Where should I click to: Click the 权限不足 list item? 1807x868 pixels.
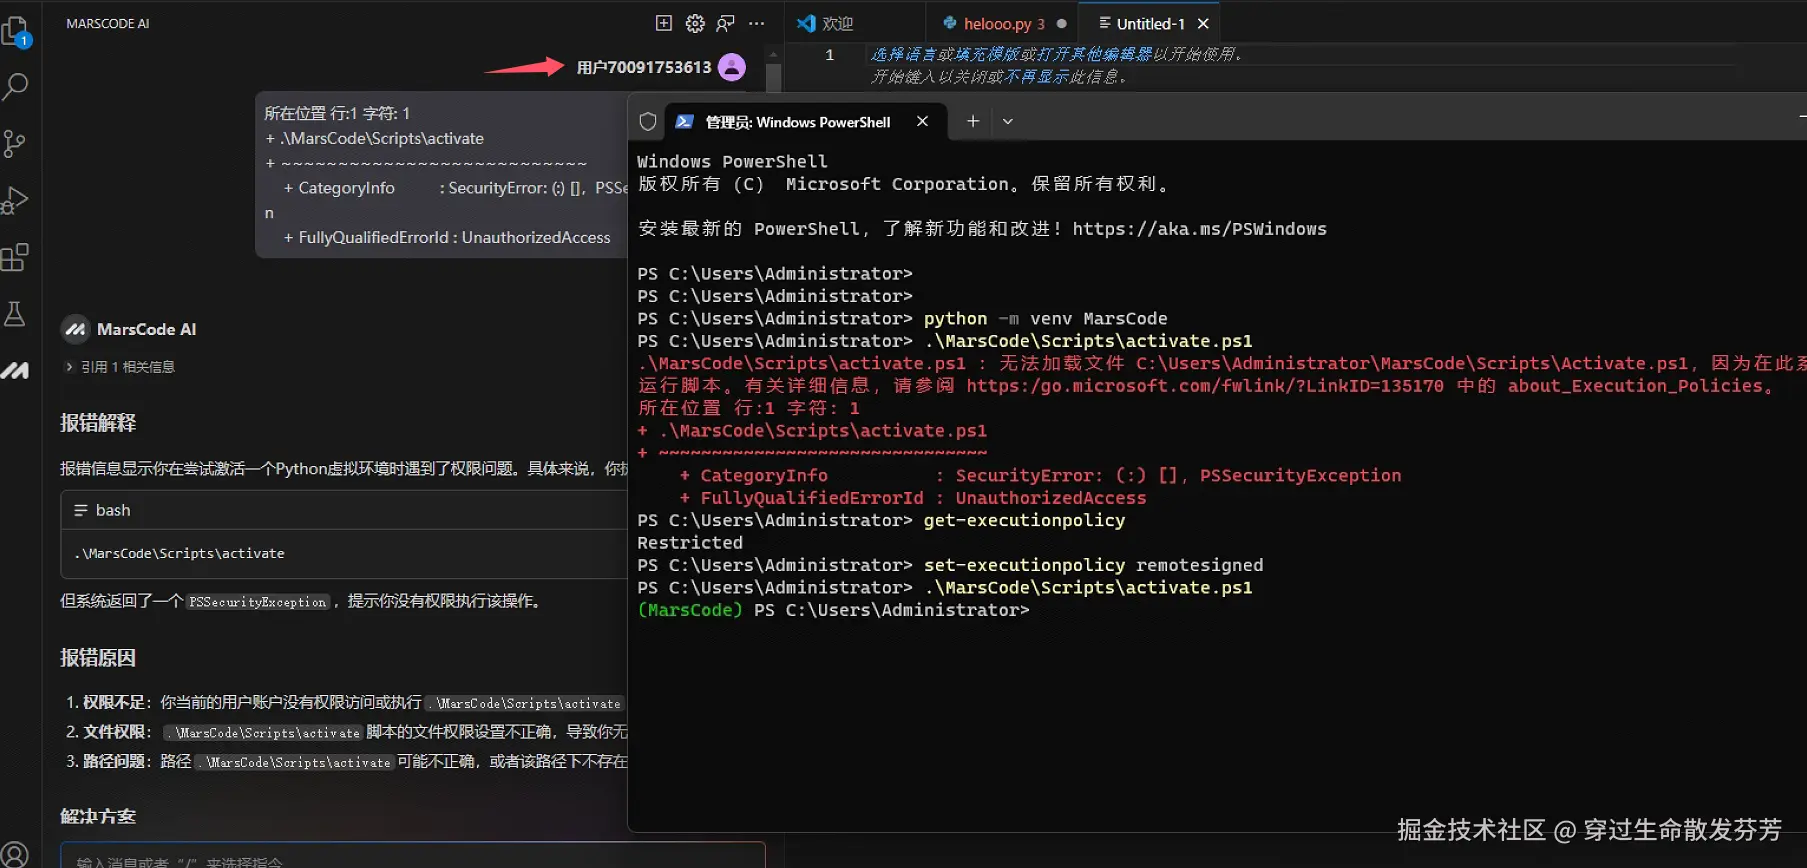pos(346,703)
